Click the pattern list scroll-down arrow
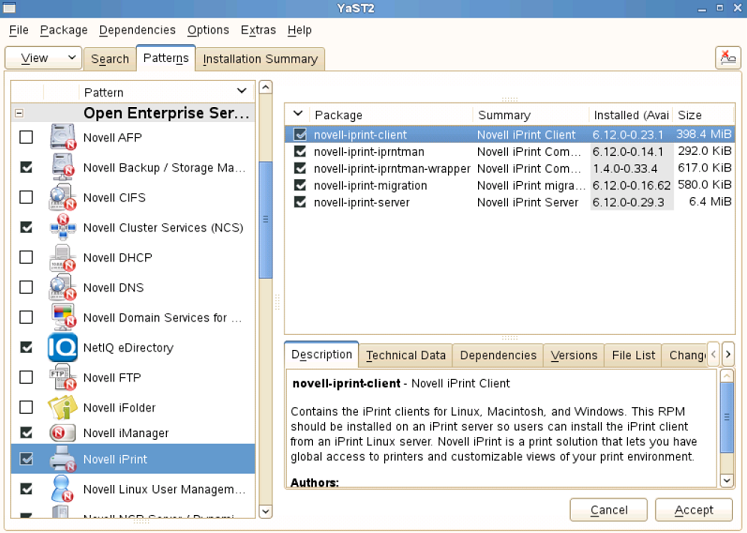This screenshot has height=533, width=747. click(265, 512)
